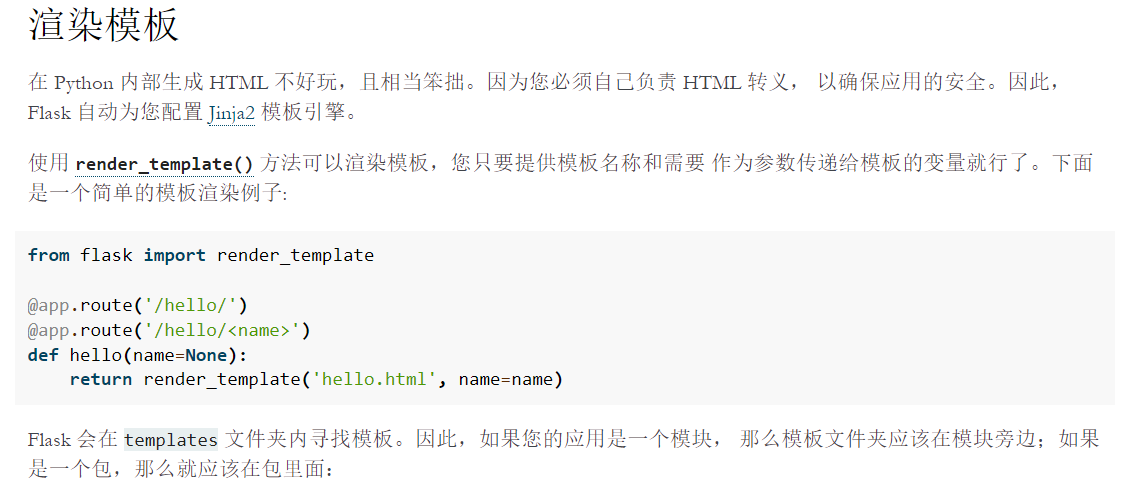
Task: Follow the render_template() reference link
Action: [x=164, y=165]
